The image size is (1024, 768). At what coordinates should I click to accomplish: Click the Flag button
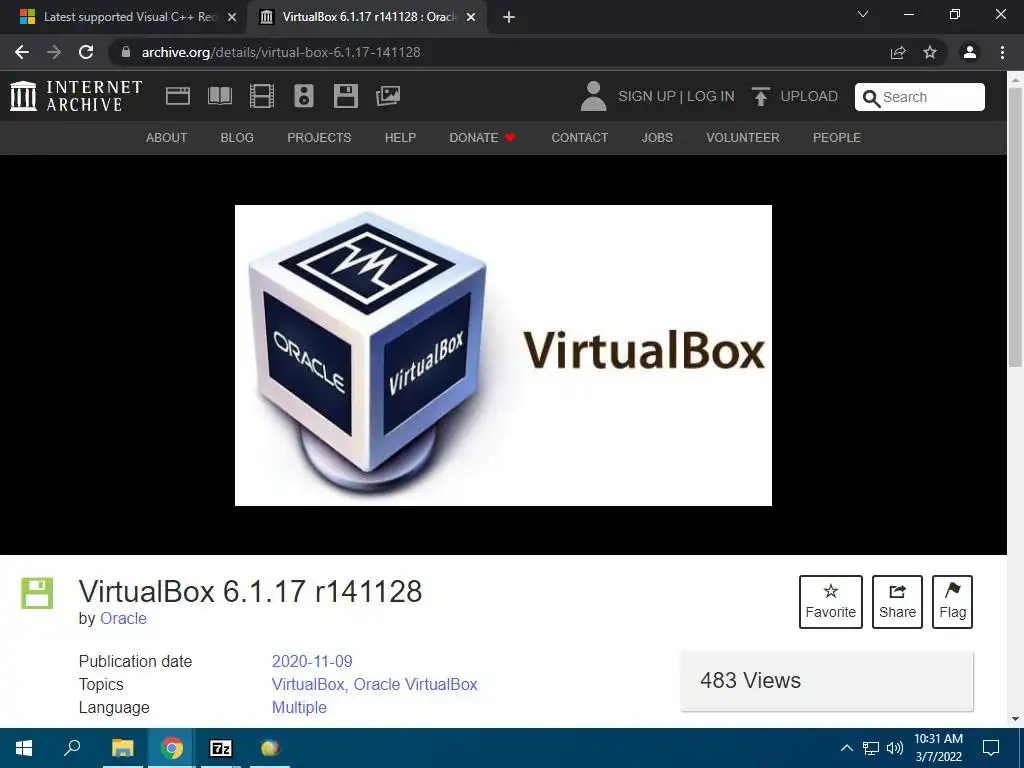[x=952, y=602]
